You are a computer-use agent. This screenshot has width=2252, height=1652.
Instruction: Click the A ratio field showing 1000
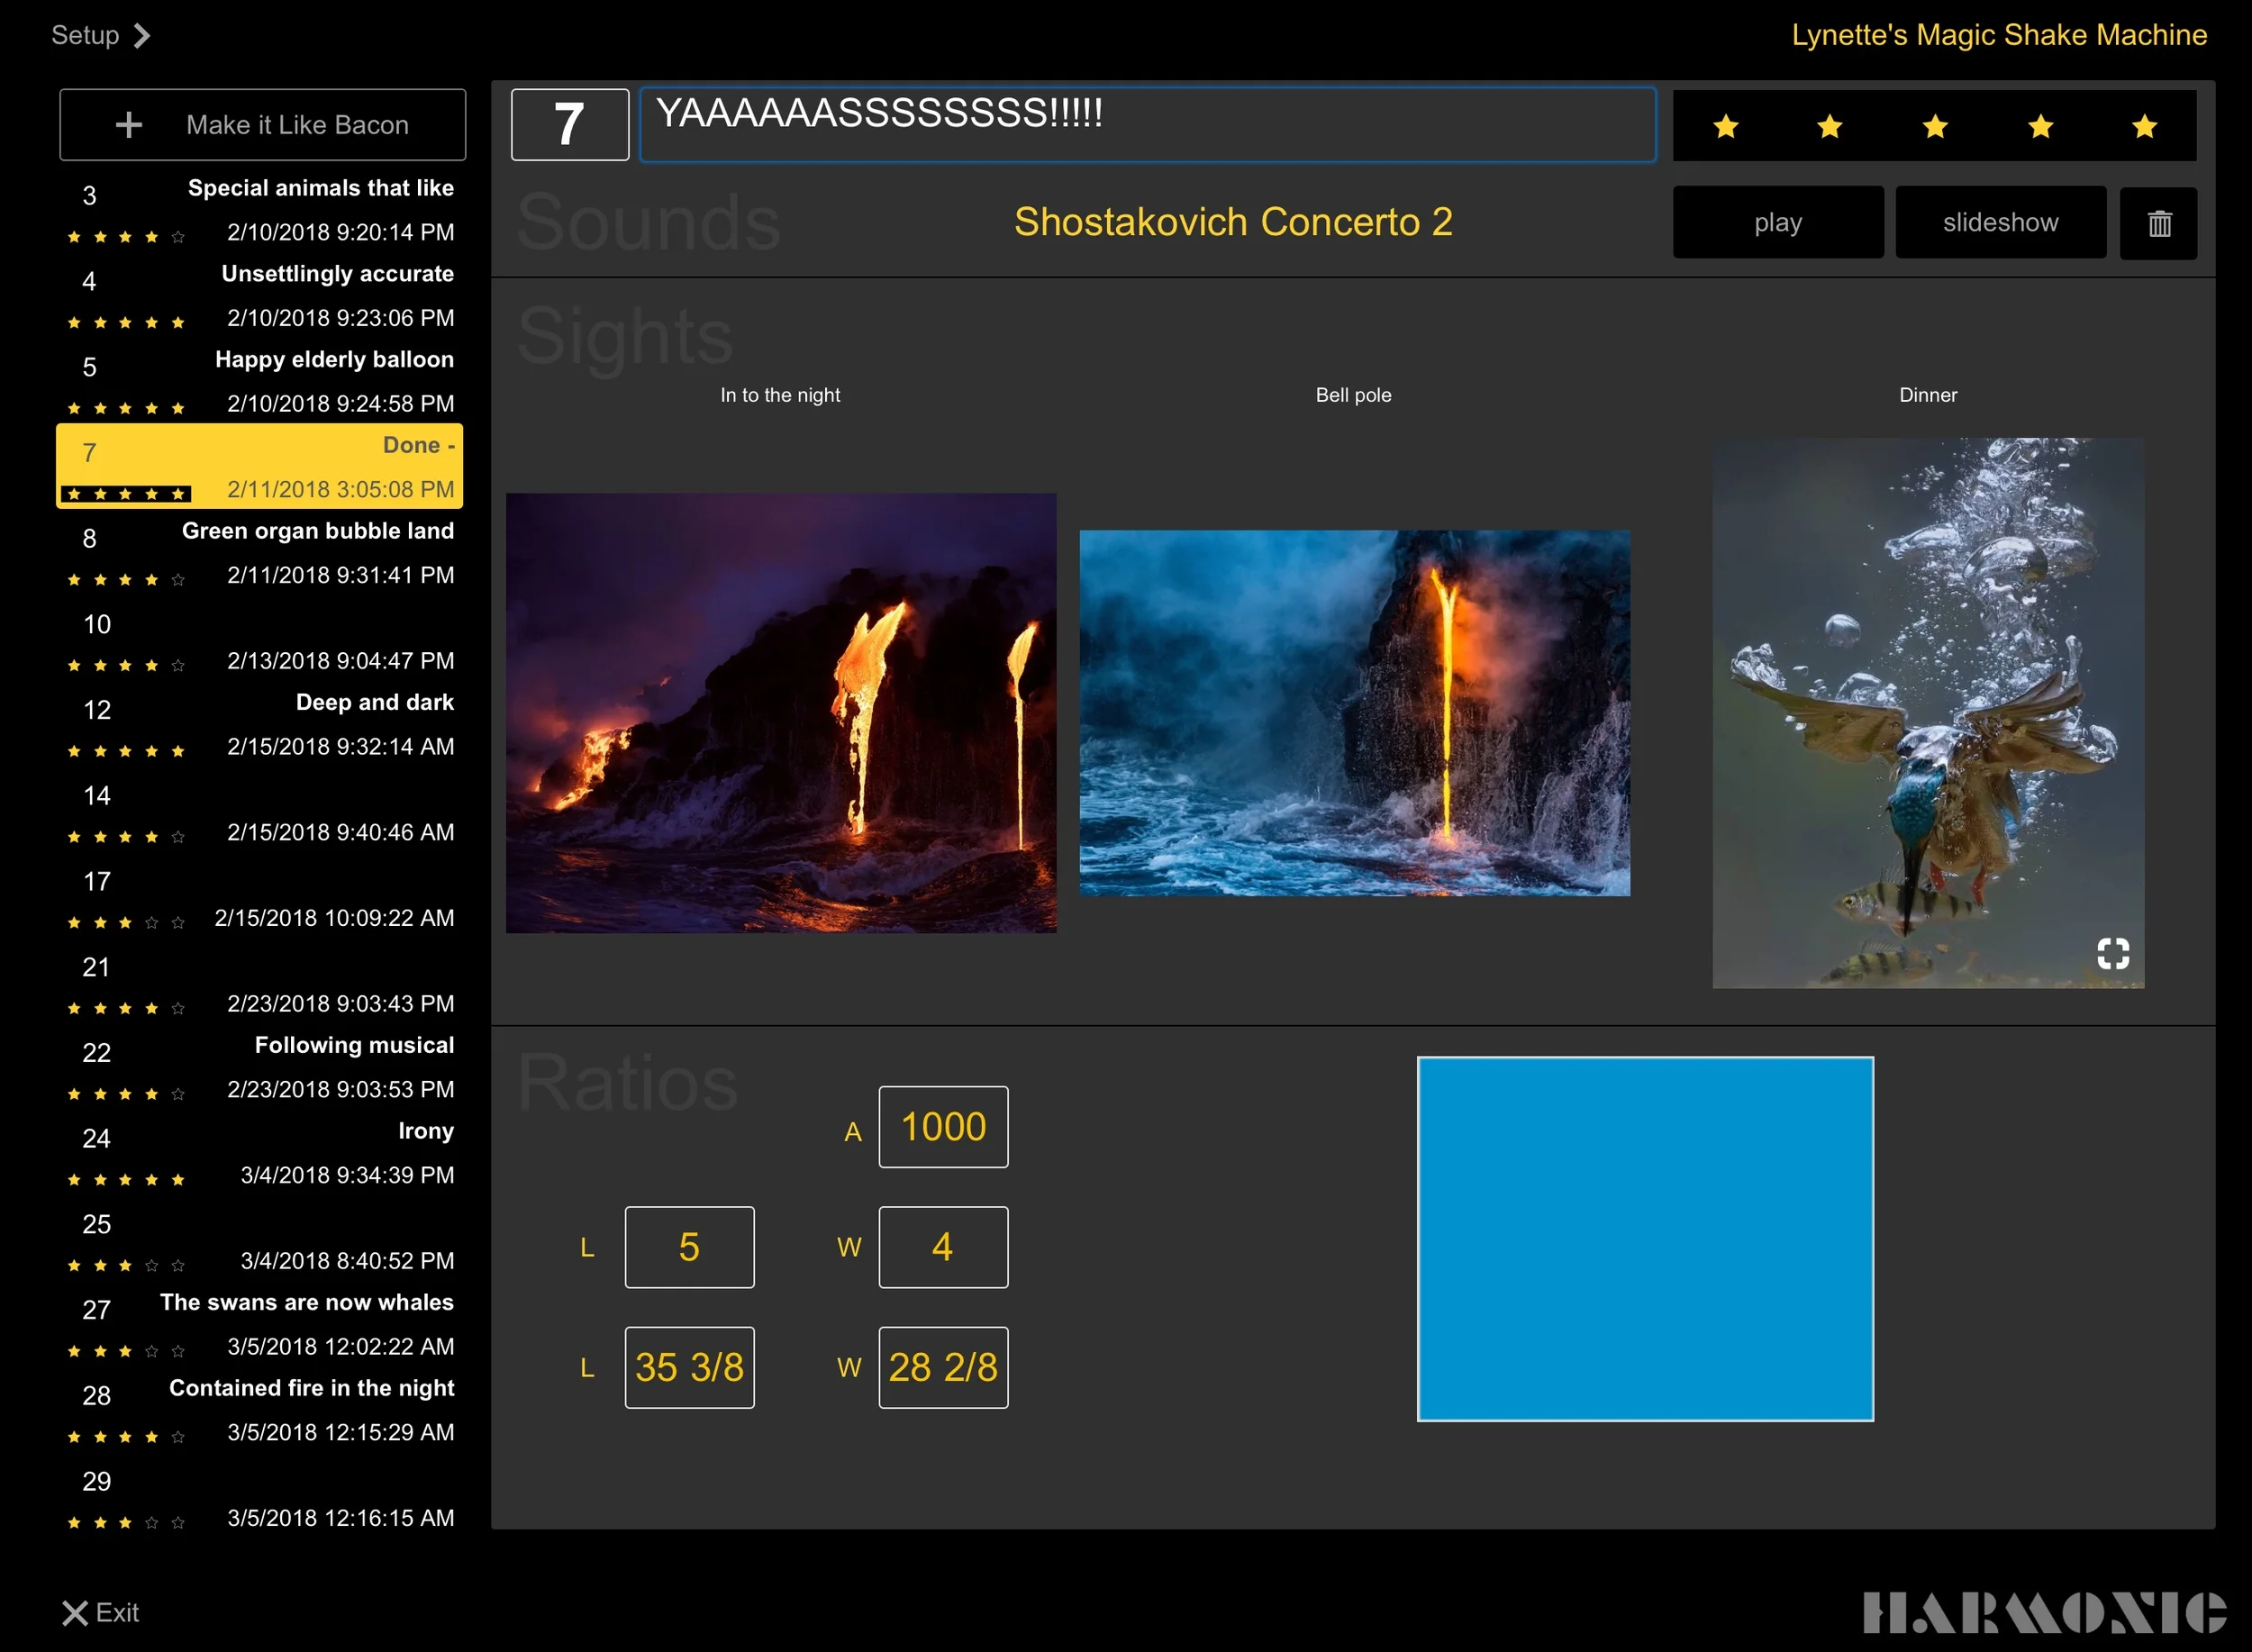click(942, 1127)
